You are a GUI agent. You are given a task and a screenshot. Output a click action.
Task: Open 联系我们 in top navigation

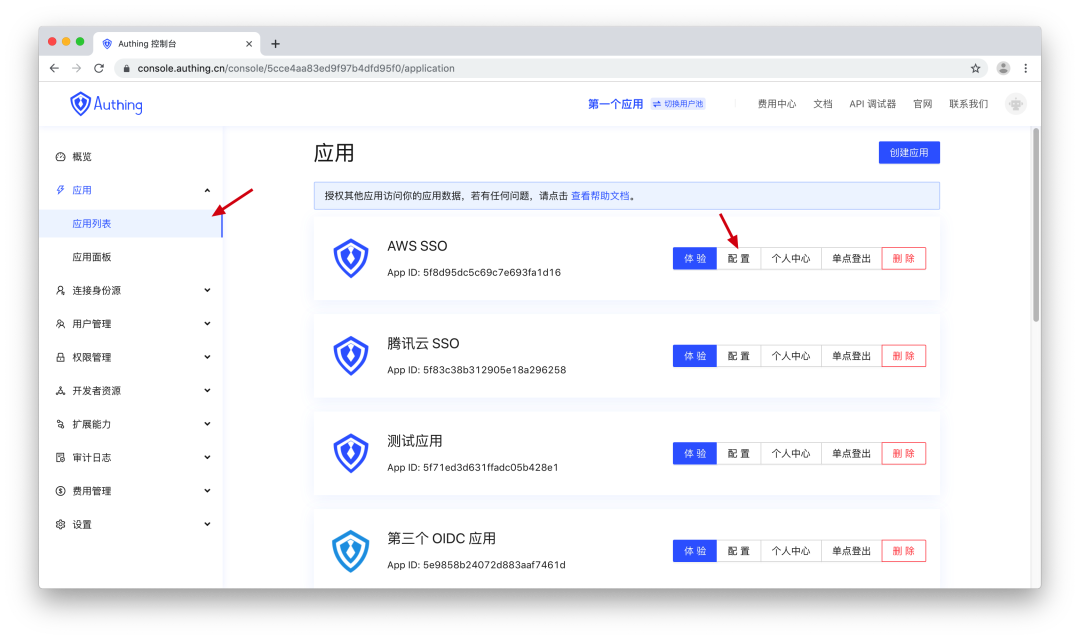coord(968,104)
